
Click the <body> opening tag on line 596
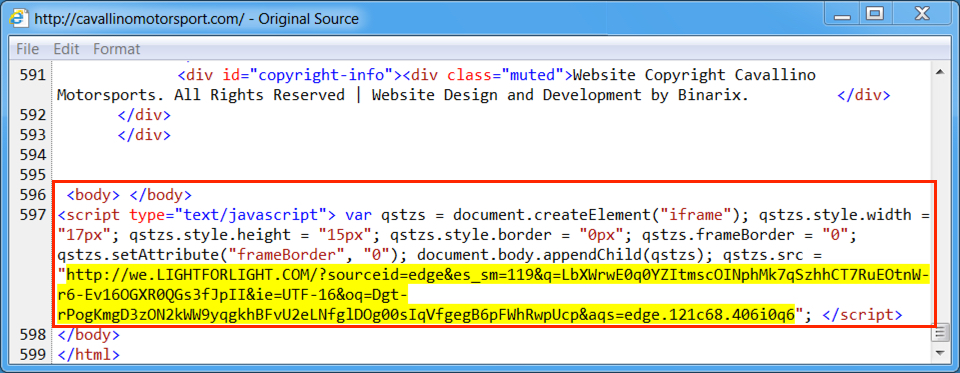[x=92, y=195]
